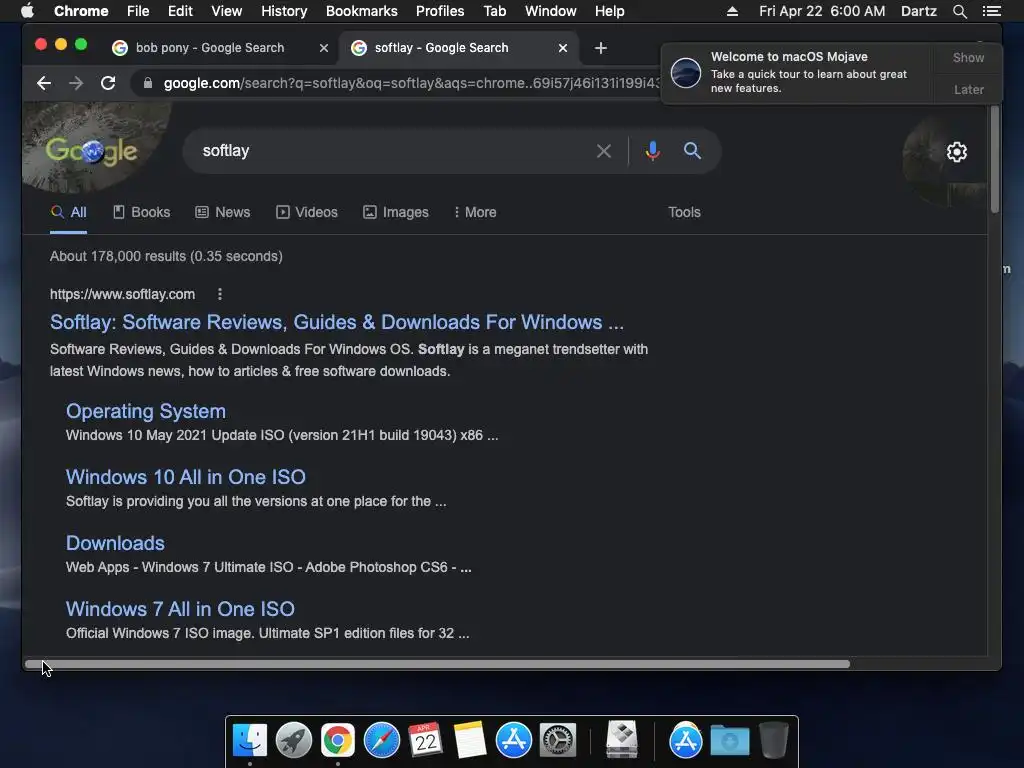Go back using the browser back arrow
Screen dimensions: 1024x768
(44, 83)
